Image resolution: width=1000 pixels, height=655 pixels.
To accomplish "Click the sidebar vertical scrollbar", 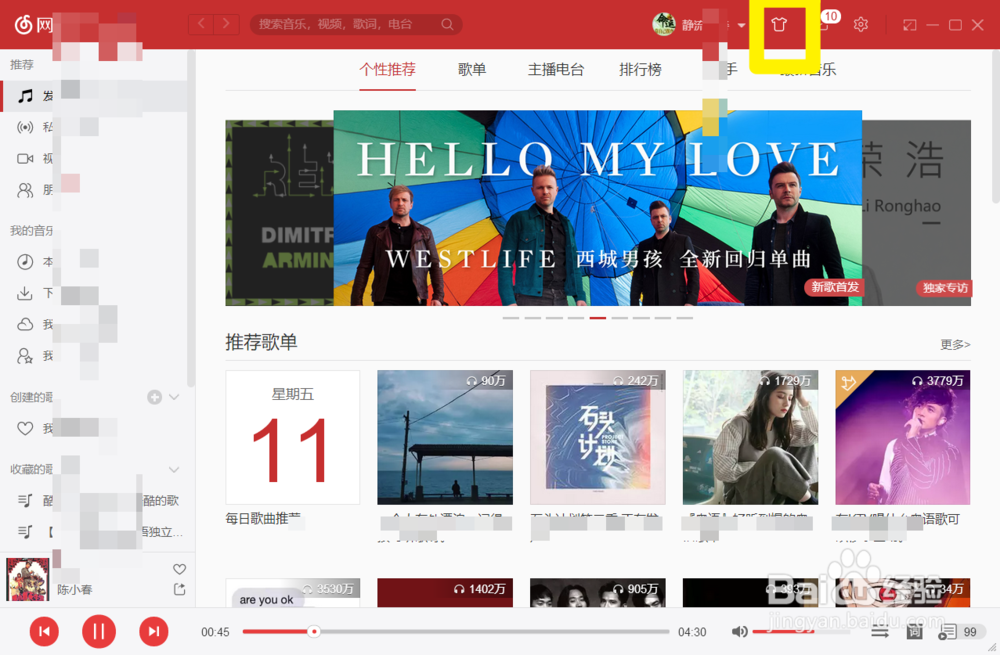I will point(191,219).
